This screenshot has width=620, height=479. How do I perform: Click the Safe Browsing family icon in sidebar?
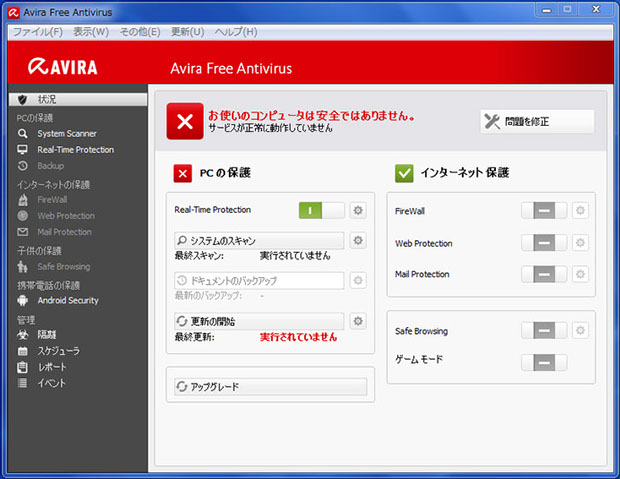(x=23, y=267)
